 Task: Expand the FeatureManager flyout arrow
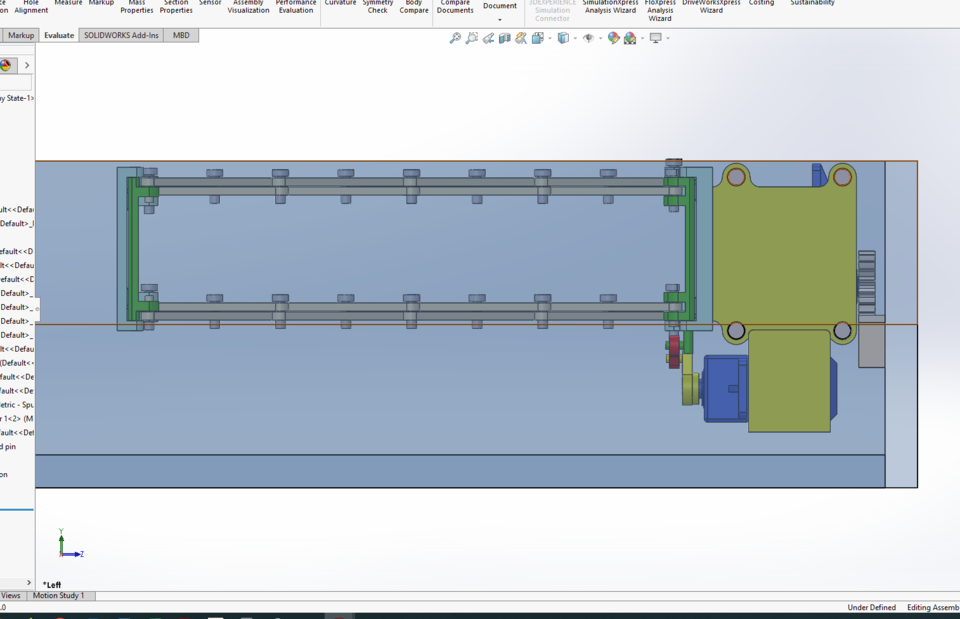(x=27, y=64)
